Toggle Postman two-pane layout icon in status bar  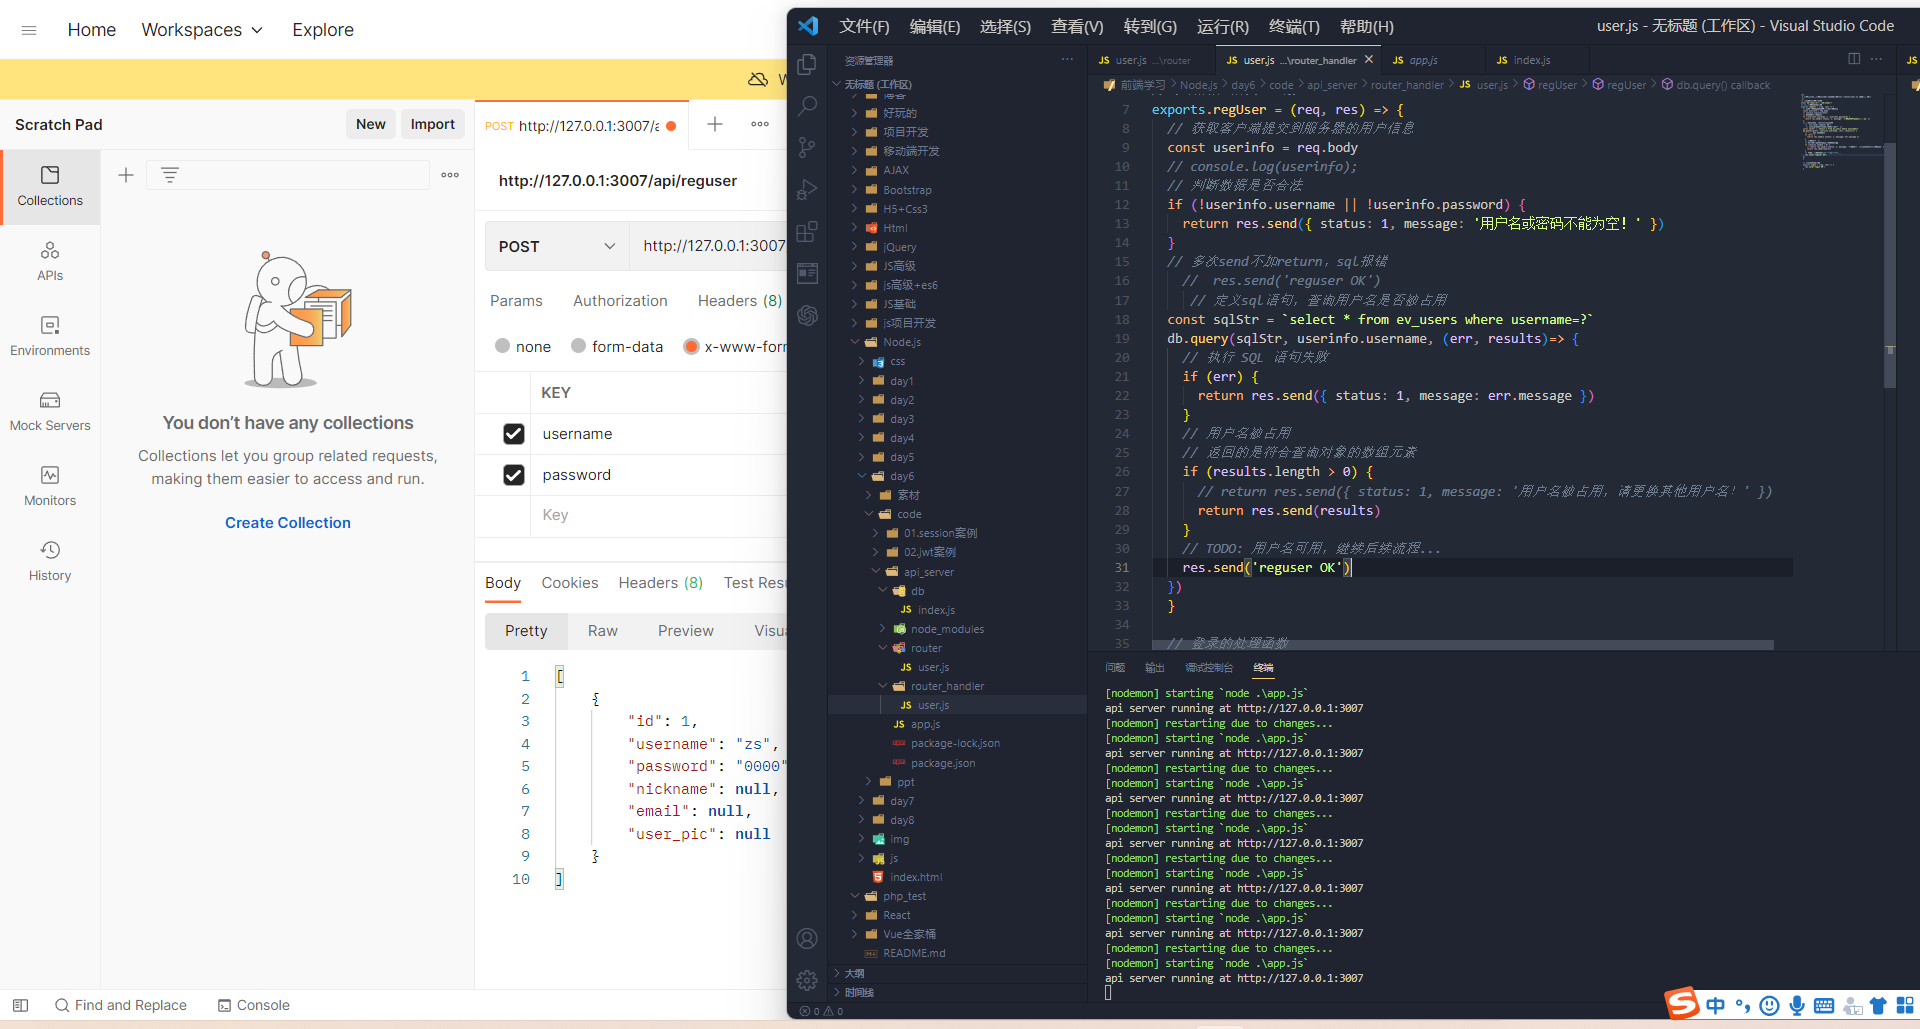pyautogui.click(x=20, y=1005)
